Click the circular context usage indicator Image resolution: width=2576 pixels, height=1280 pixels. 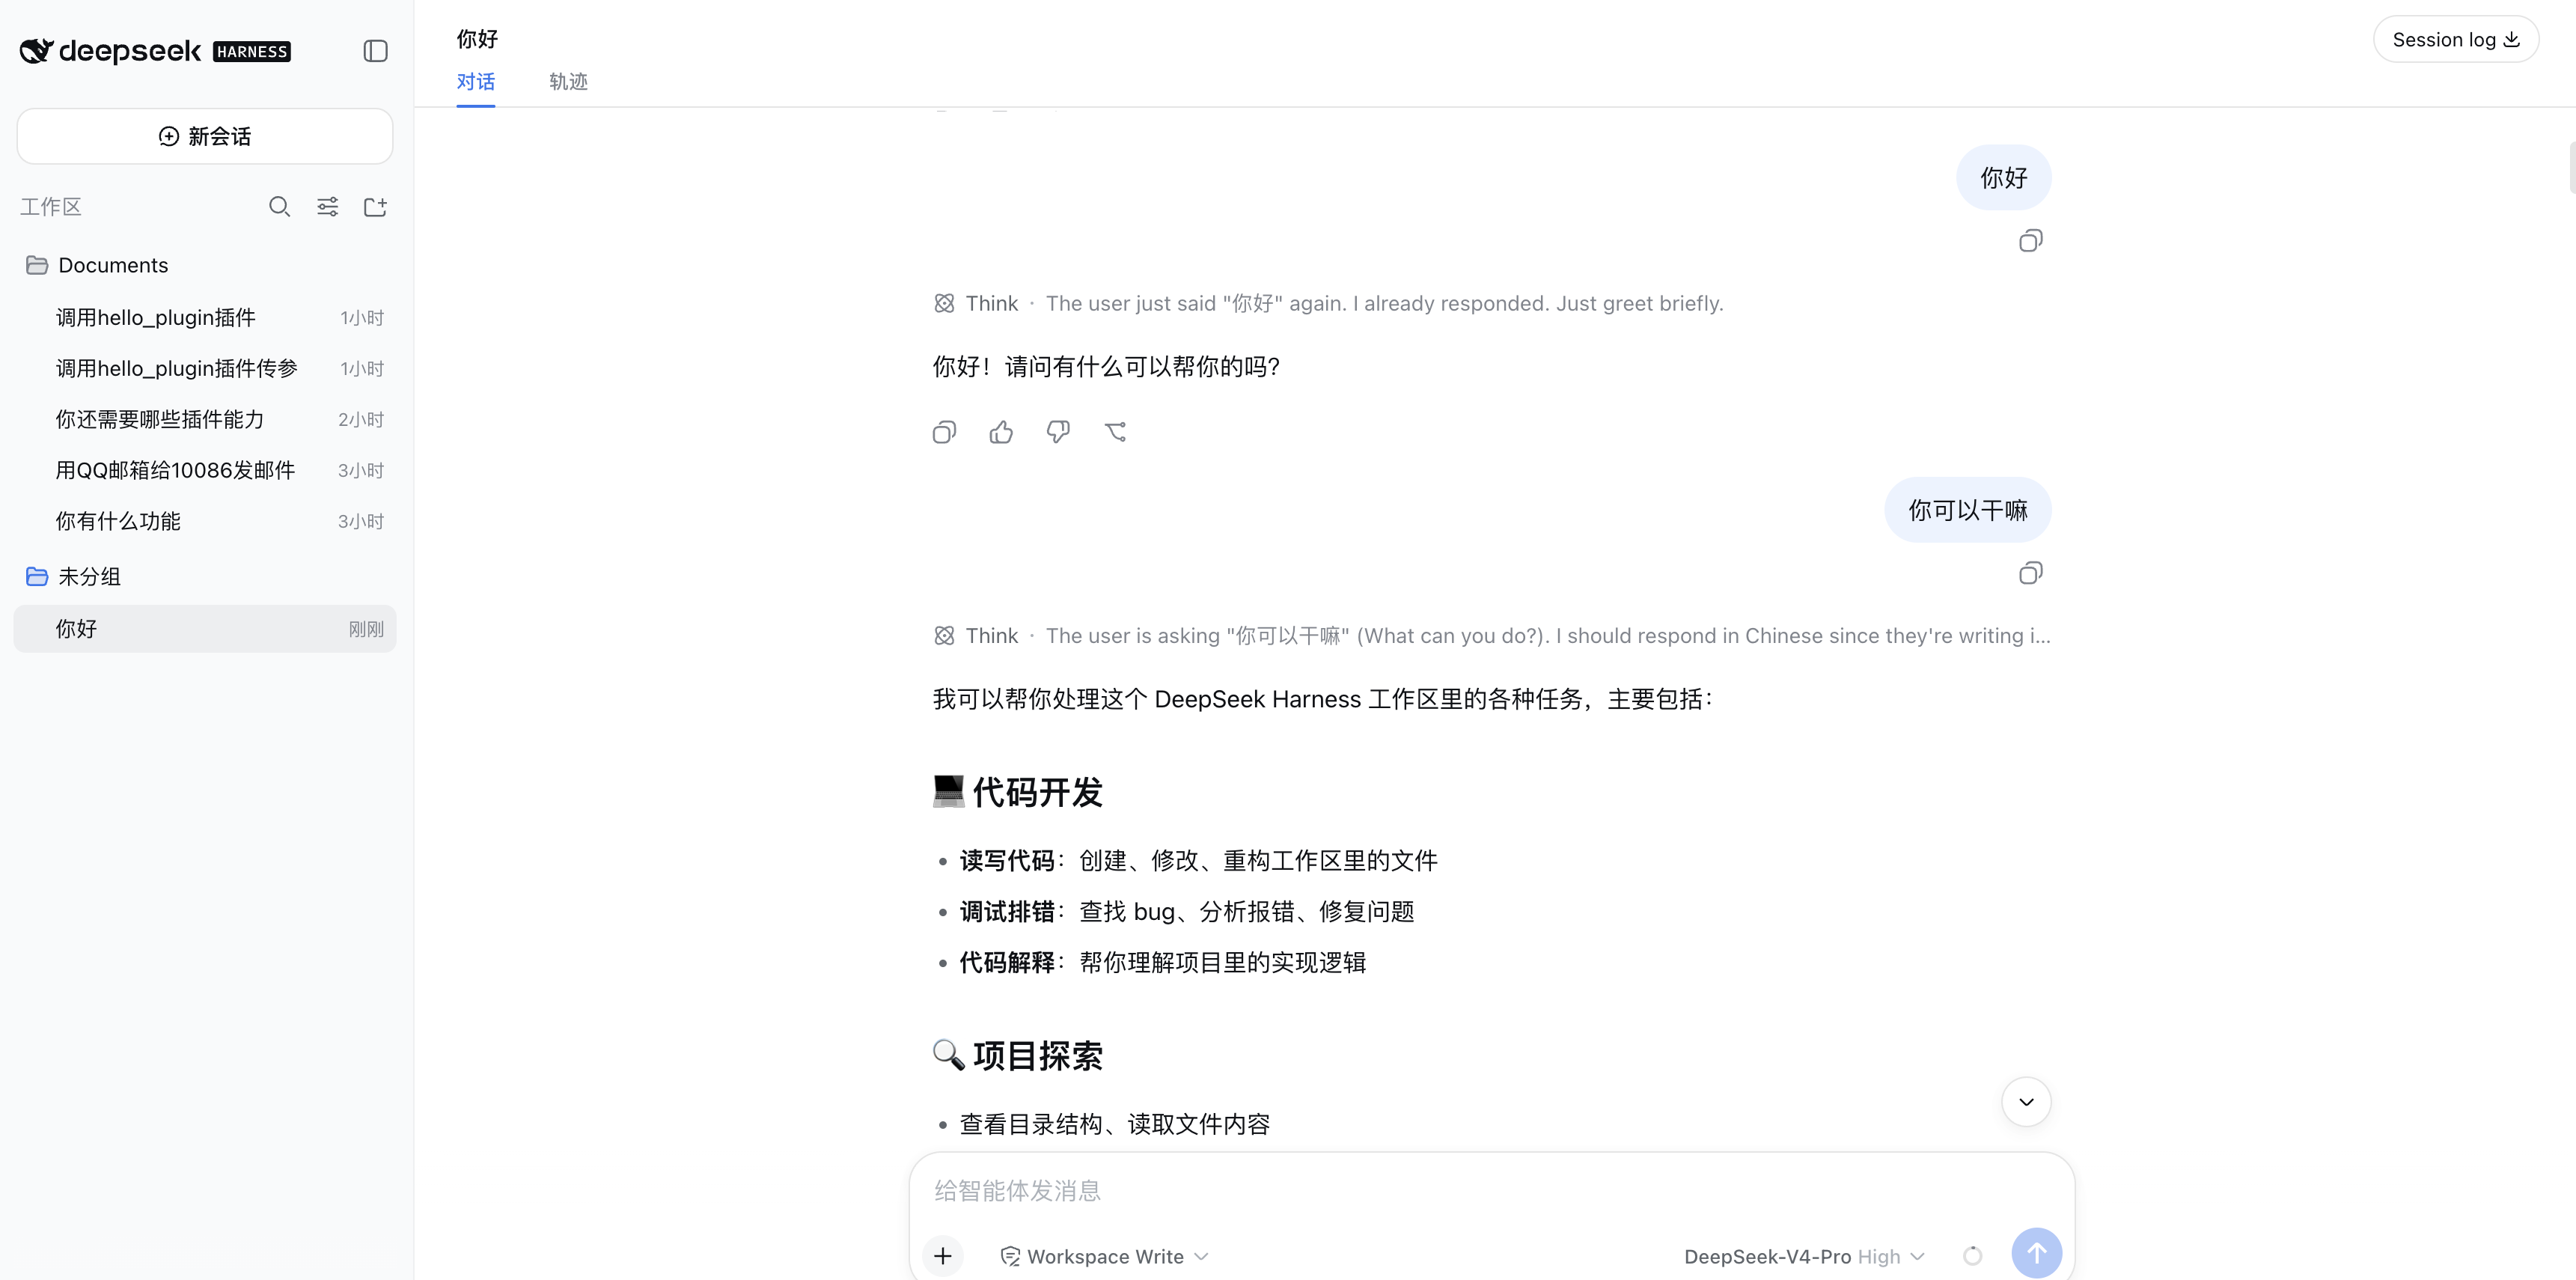(1972, 1256)
